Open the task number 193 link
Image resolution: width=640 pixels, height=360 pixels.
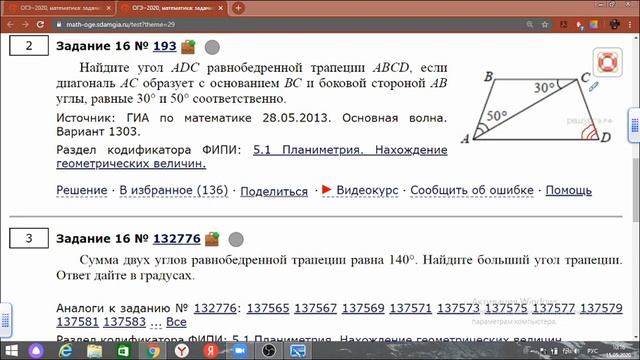(x=164, y=46)
